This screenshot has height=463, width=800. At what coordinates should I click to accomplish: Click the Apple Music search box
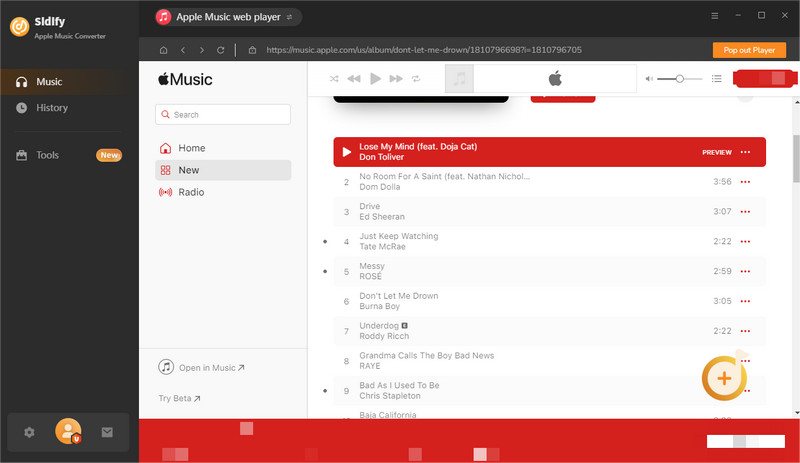click(x=223, y=114)
